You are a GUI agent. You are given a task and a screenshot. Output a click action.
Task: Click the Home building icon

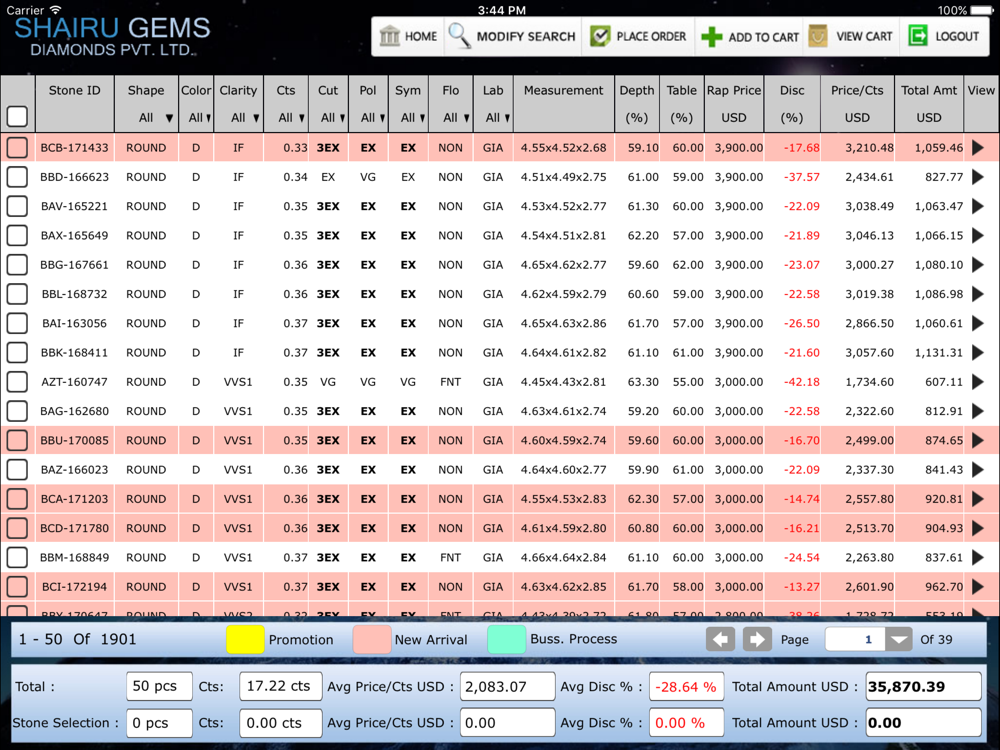point(389,36)
